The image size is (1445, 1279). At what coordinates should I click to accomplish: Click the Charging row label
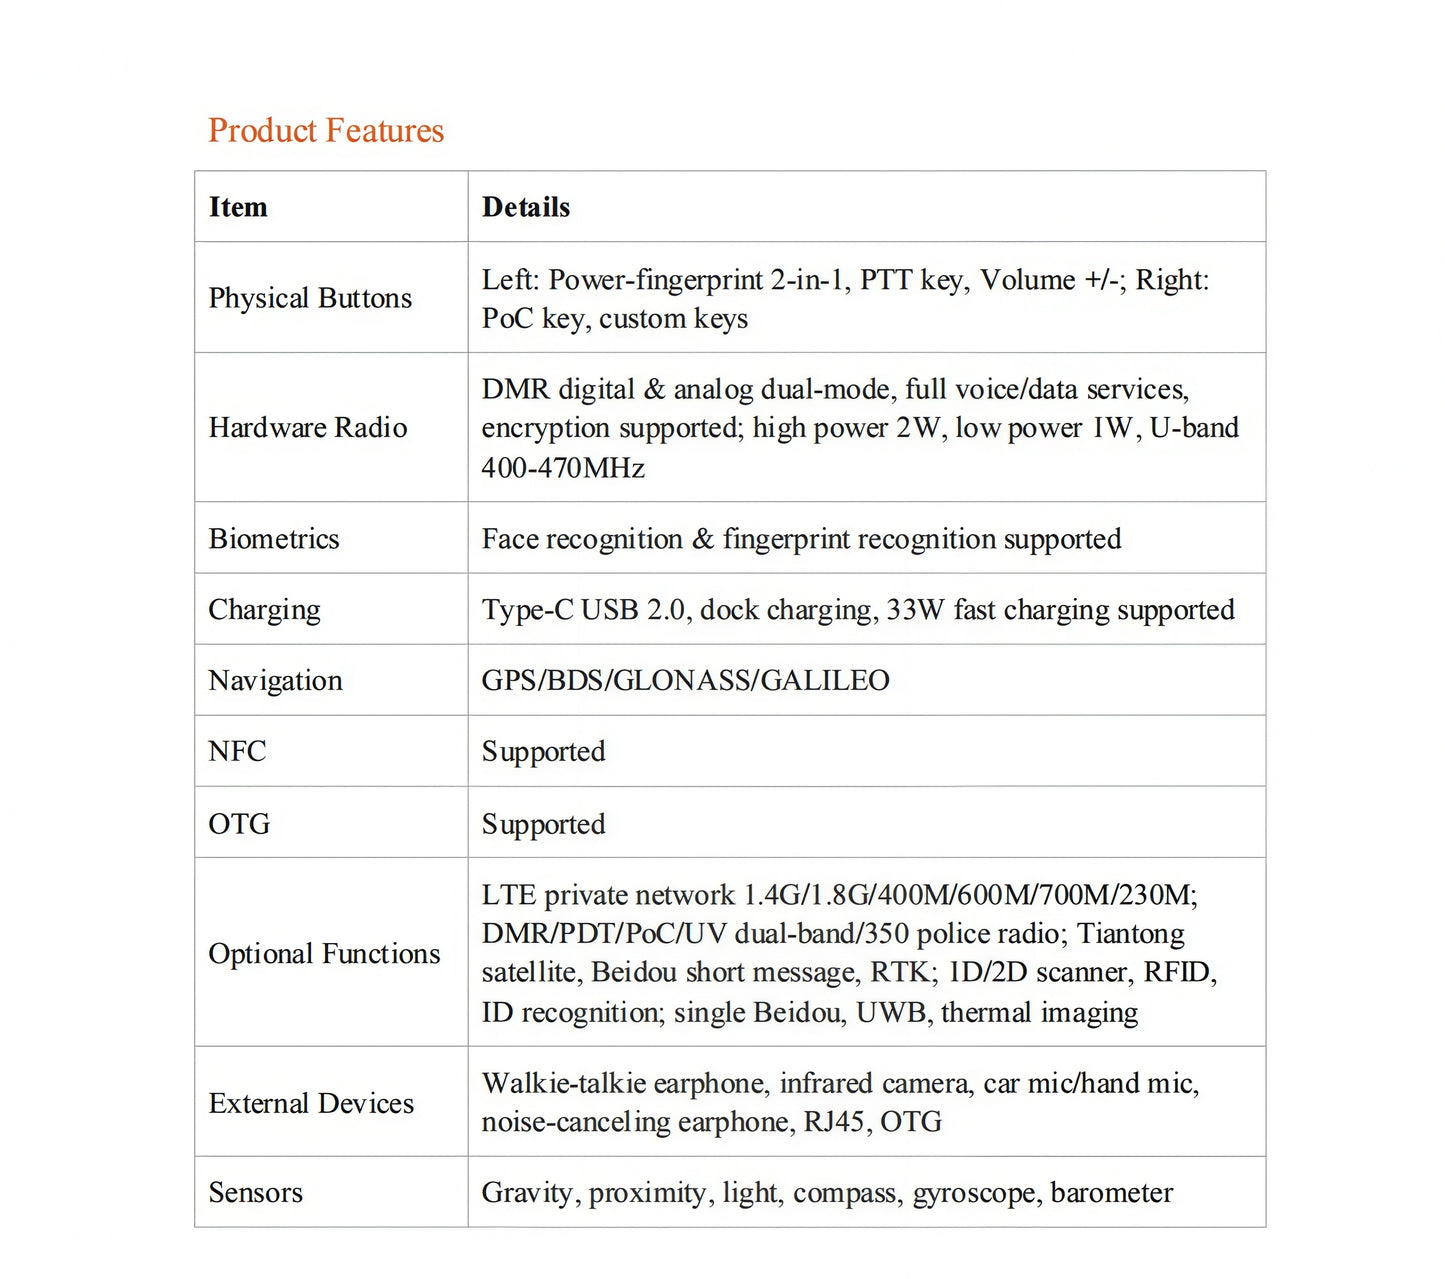coord(264,610)
